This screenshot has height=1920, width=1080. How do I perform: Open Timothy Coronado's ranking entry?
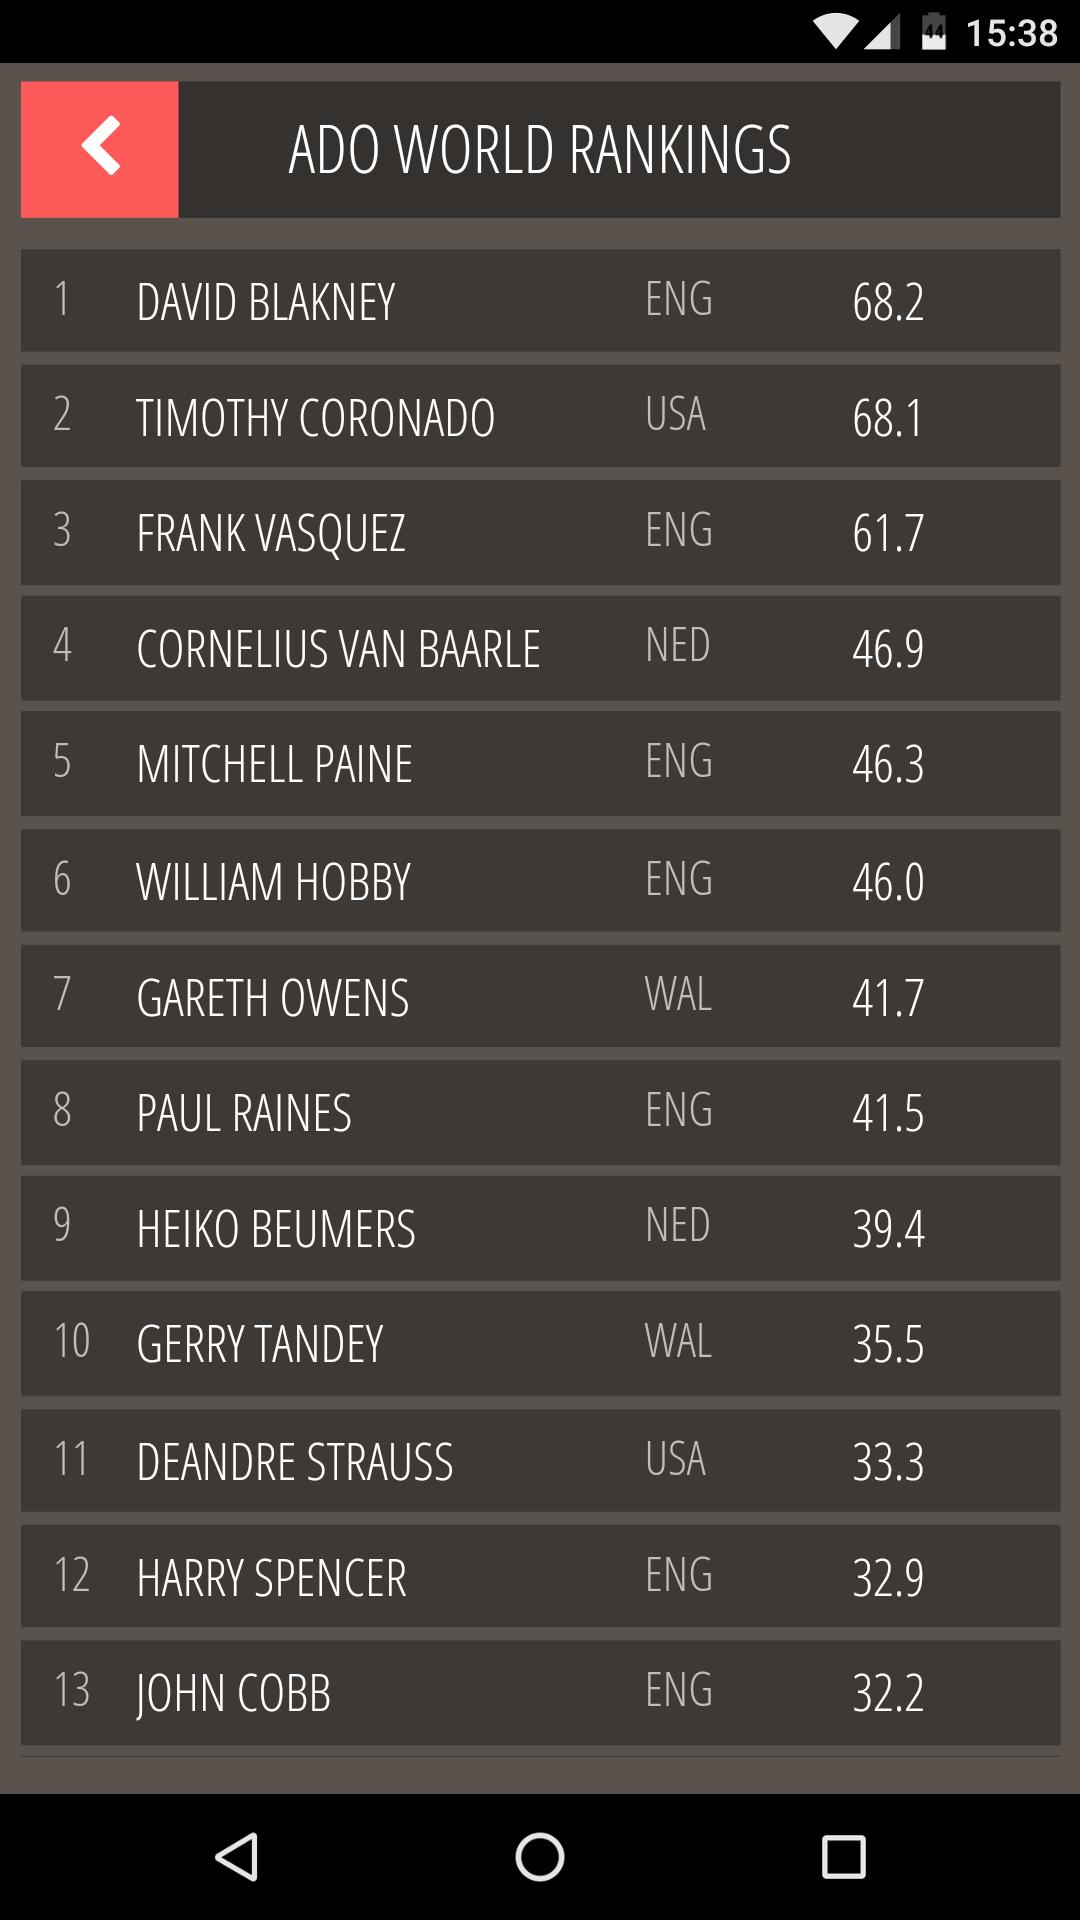pos(540,416)
